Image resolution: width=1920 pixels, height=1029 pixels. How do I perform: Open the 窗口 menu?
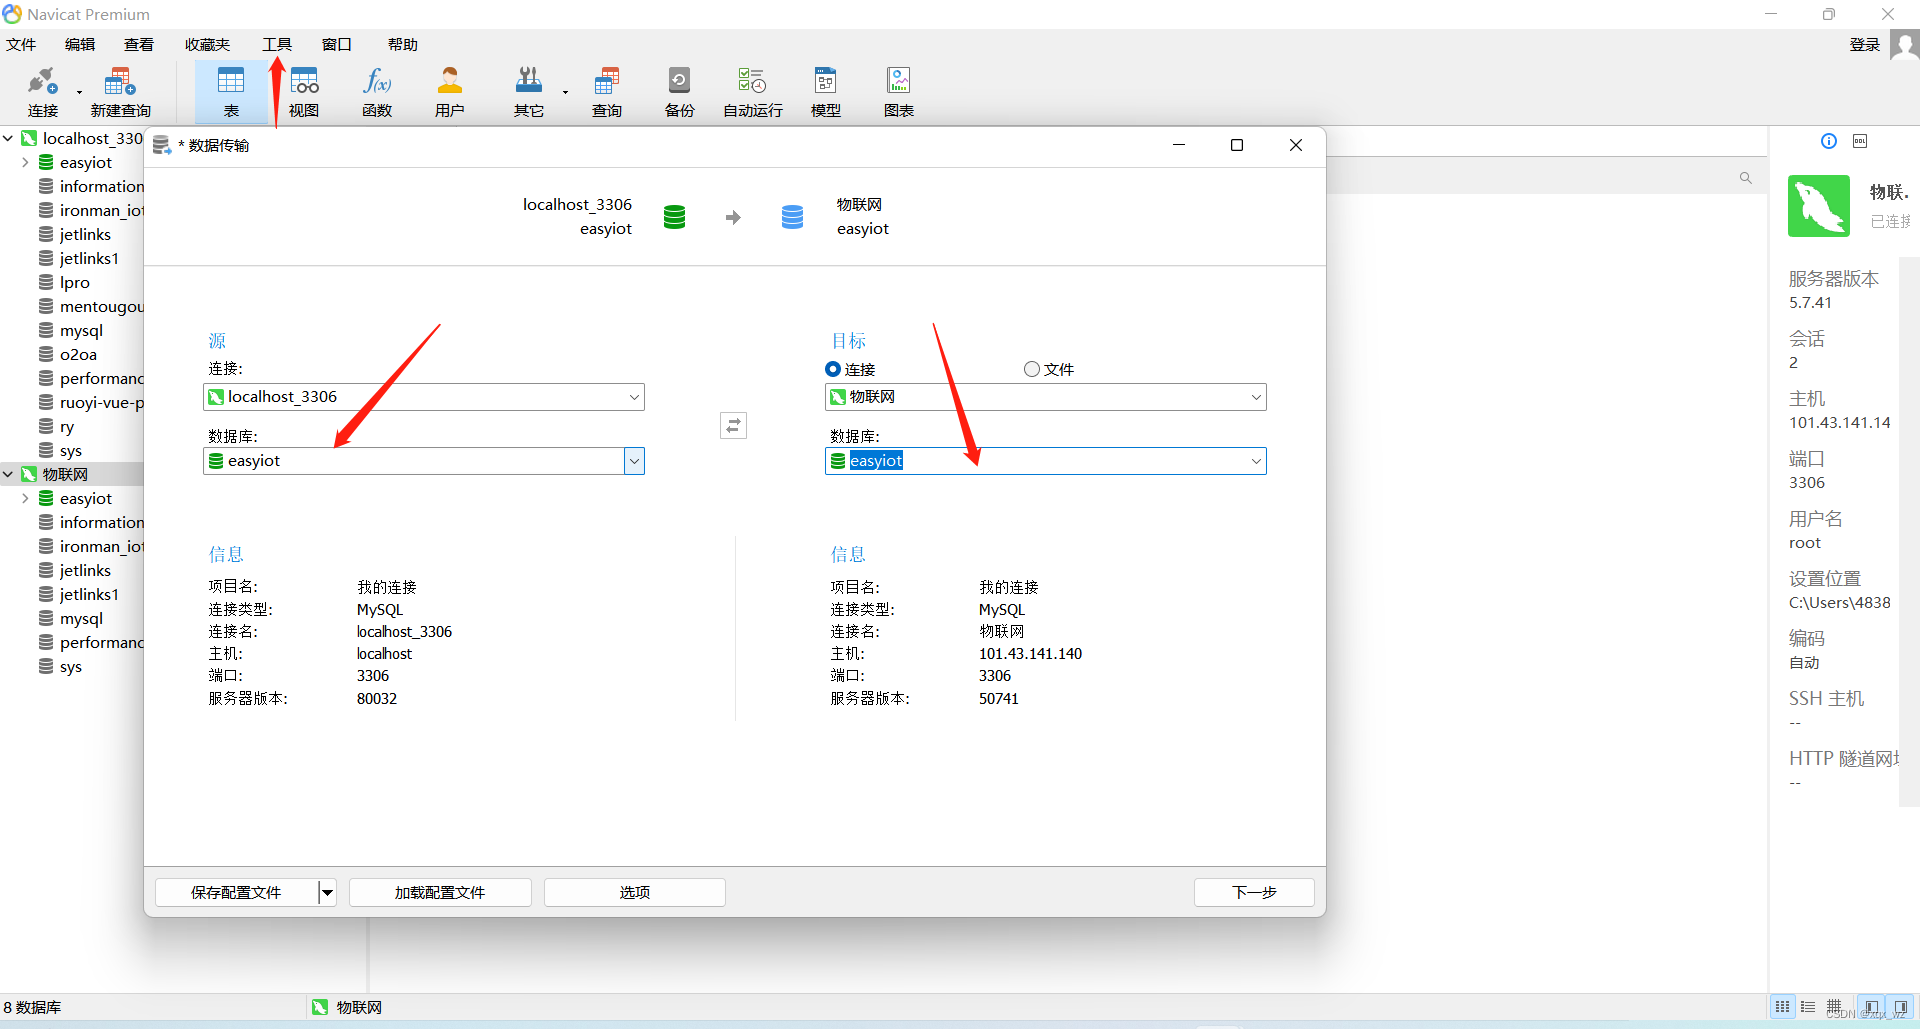[x=337, y=45]
